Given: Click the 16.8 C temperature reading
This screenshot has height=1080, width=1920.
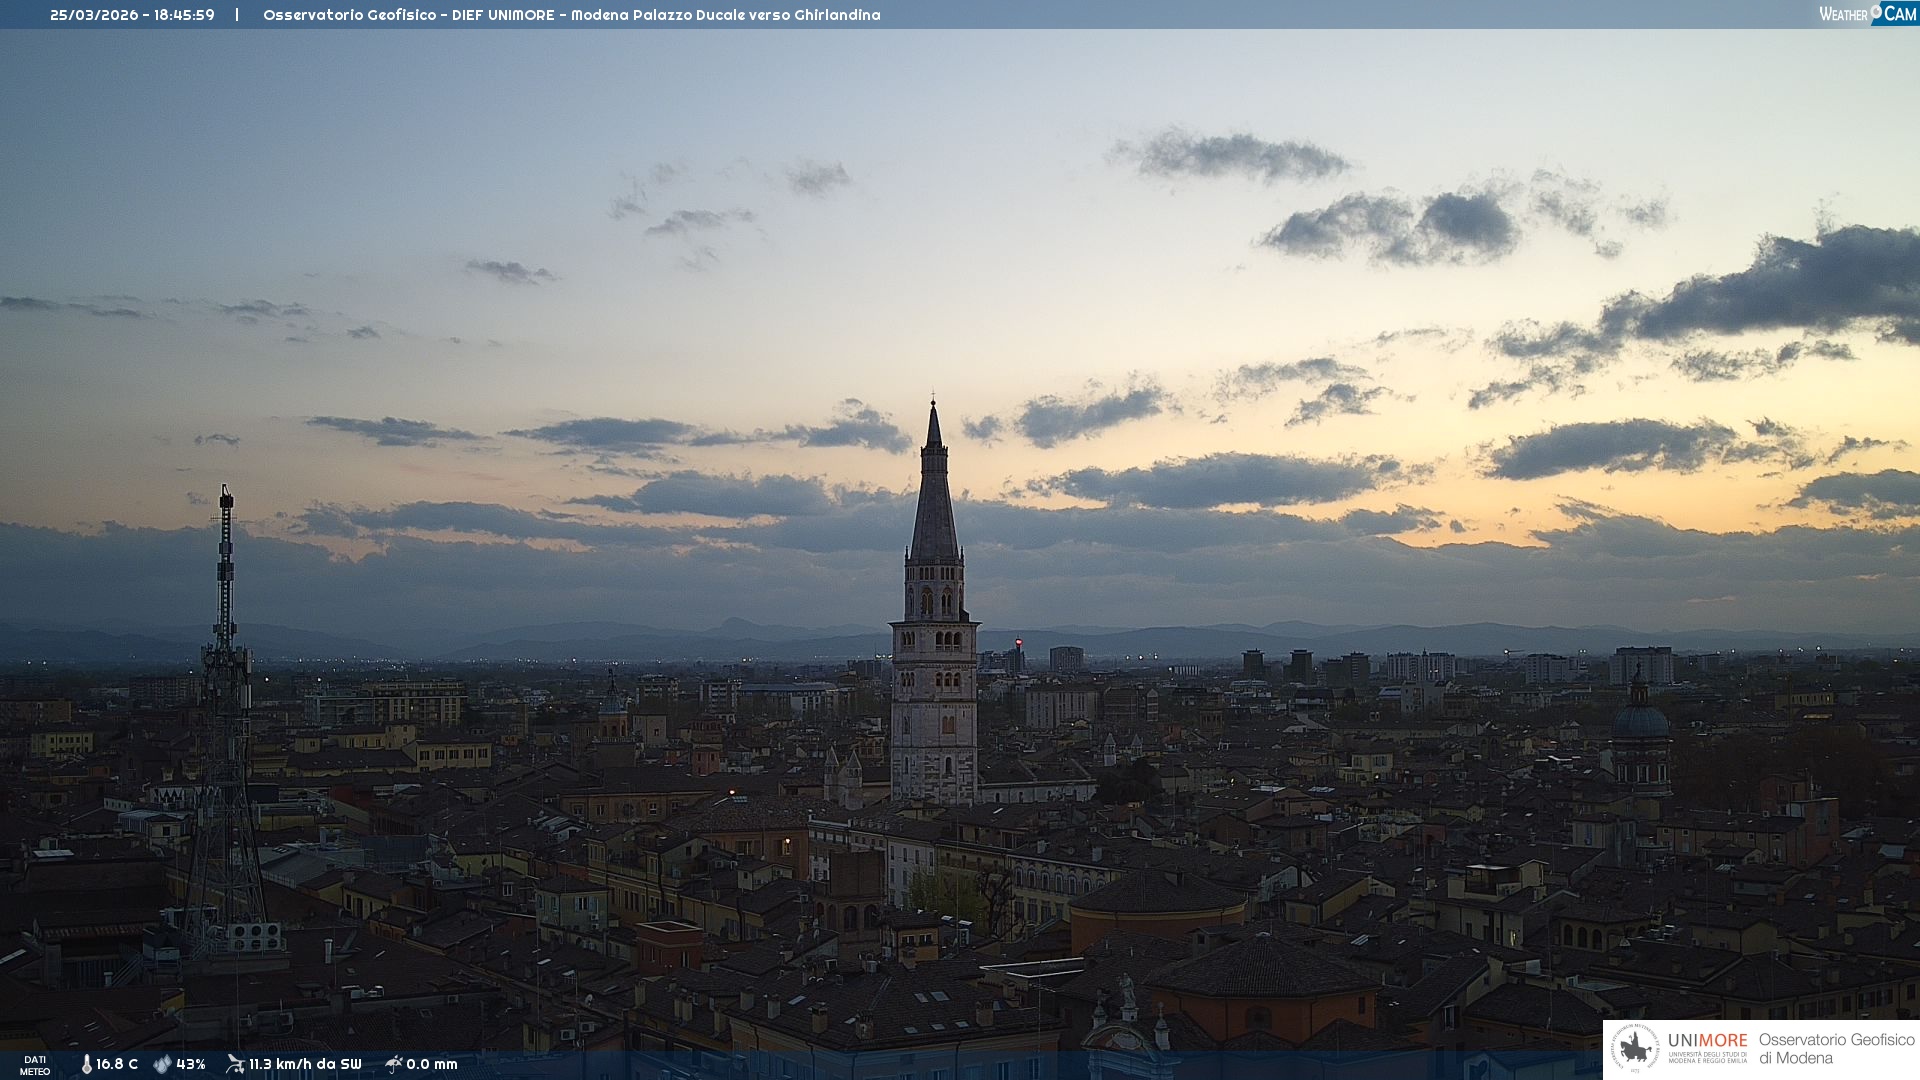Looking at the screenshot, I should point(117,1064).
